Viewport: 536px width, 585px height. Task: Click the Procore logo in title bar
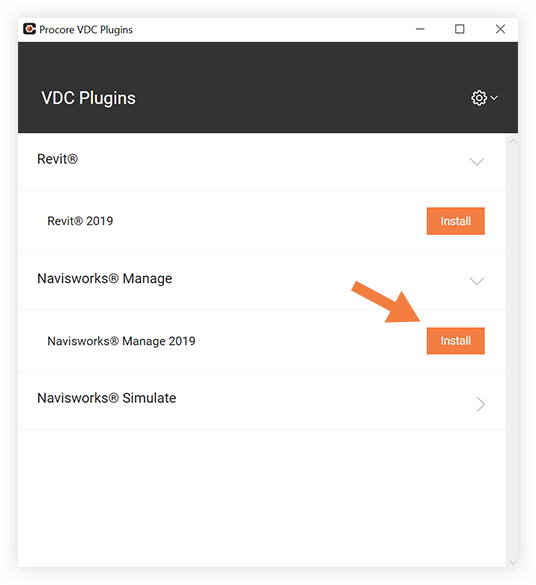(x=29, y=29)
